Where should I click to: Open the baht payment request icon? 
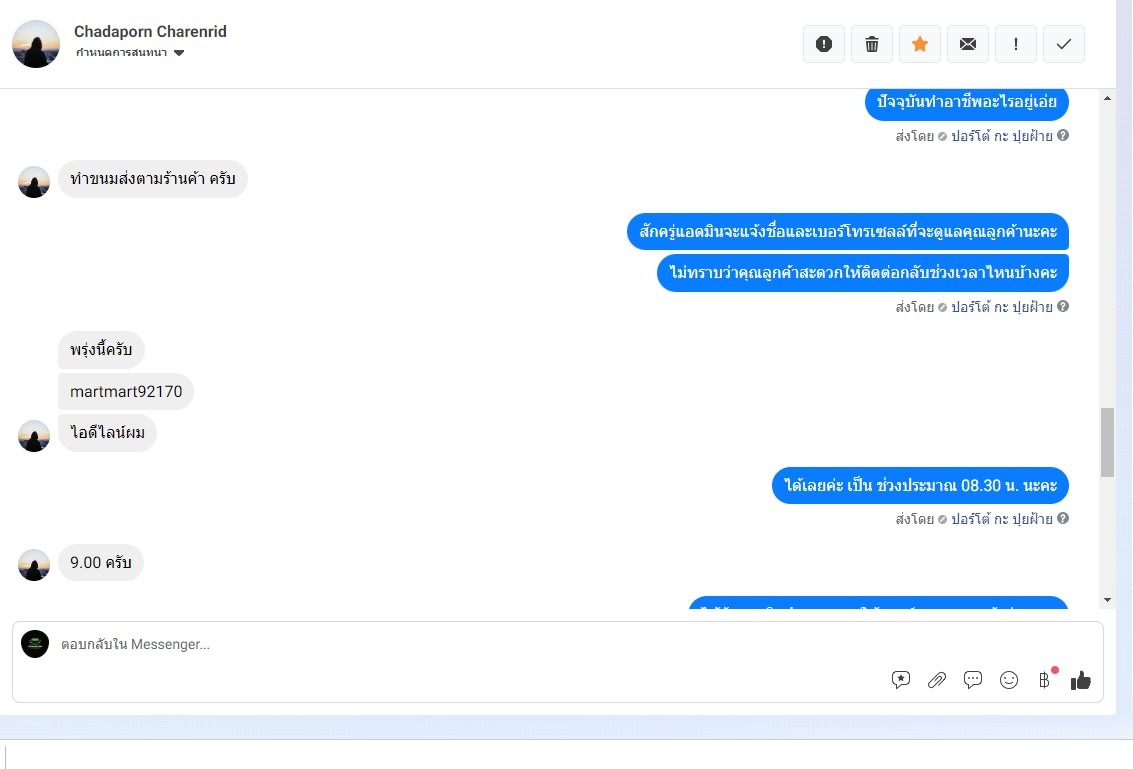tap(1045, 679)
